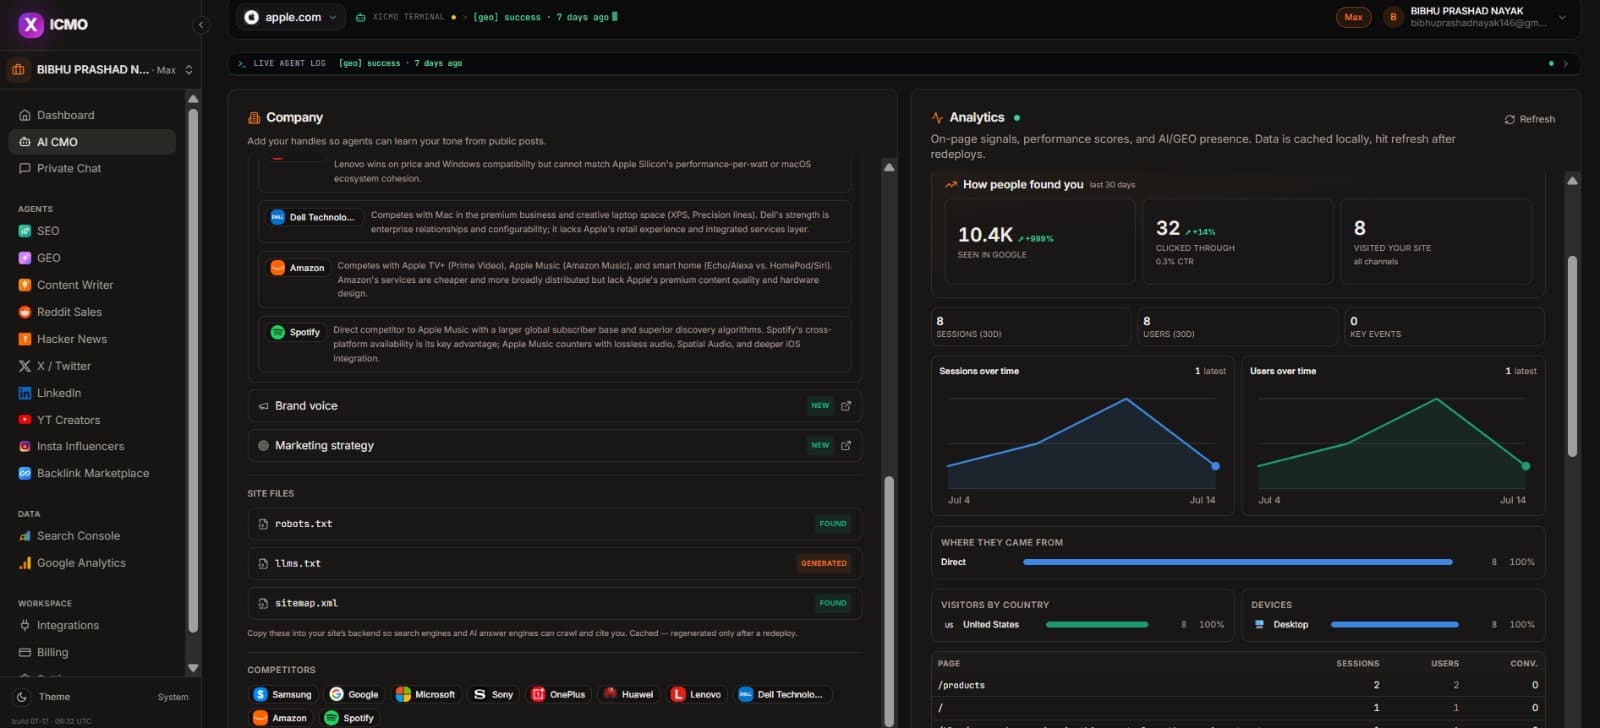Image resolution: width=1600 pixels, height=728 pixels.
Task: Open the sitemap.xml file row
Action: point(555,603)
